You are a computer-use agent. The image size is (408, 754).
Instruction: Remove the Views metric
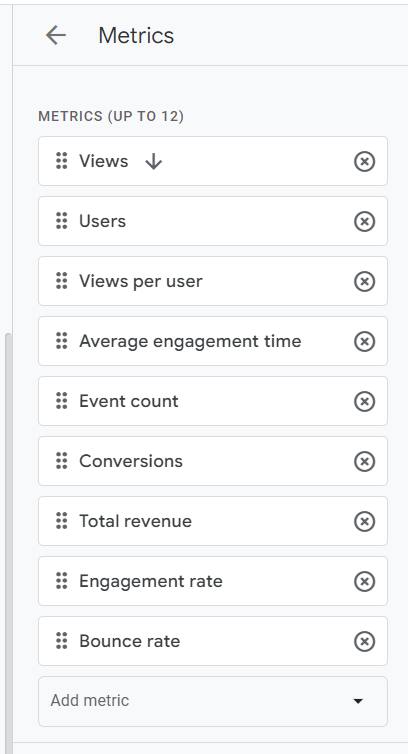(364, 161)
